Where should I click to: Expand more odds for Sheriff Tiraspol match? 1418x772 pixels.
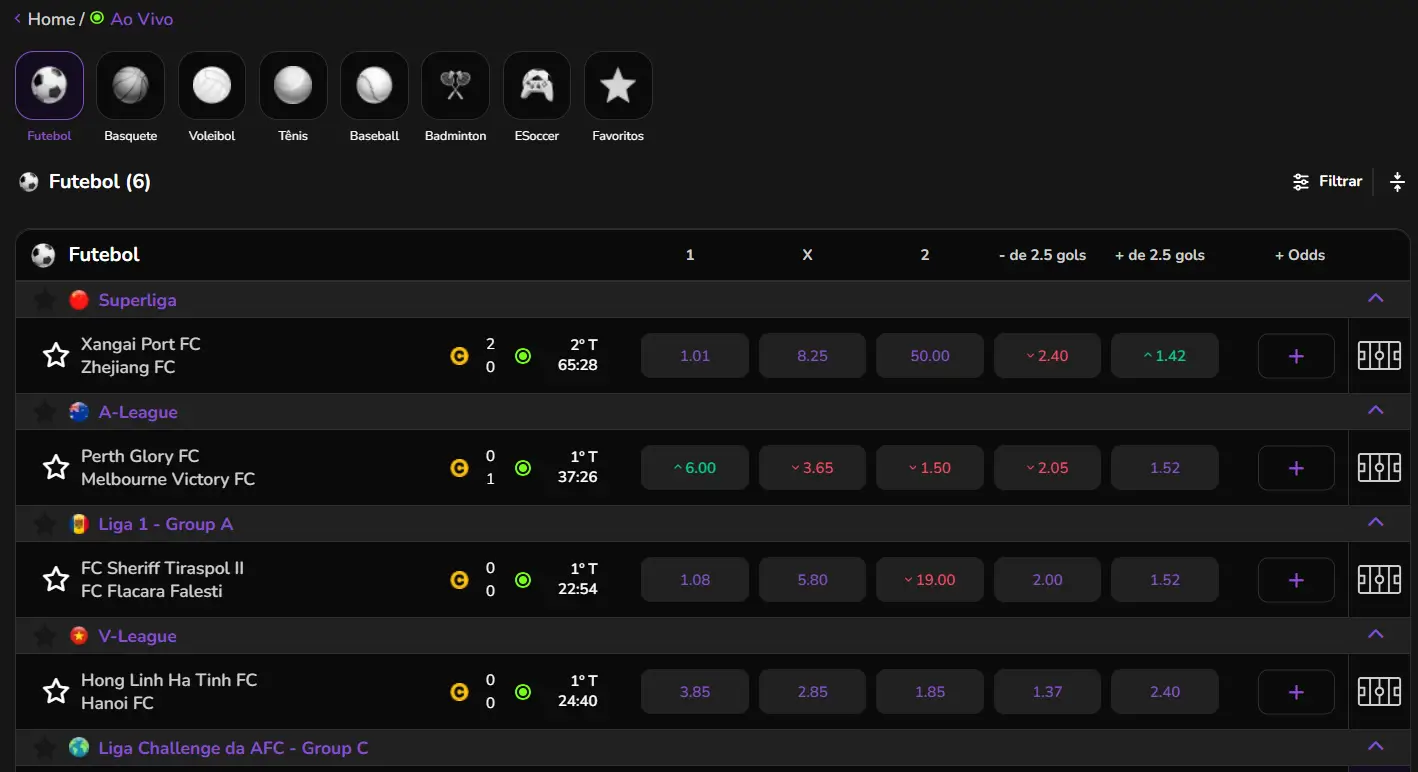(x=1296, y=580)
